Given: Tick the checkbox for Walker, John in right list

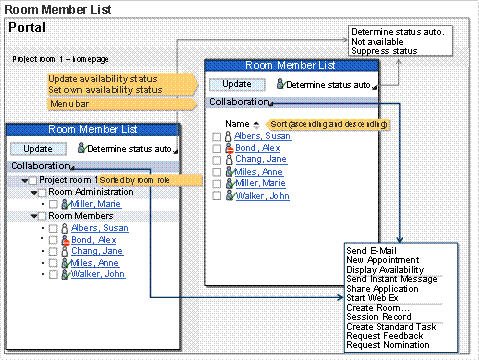Looking at the screenshot, I should pyautogui.click(x=217, y=196).
